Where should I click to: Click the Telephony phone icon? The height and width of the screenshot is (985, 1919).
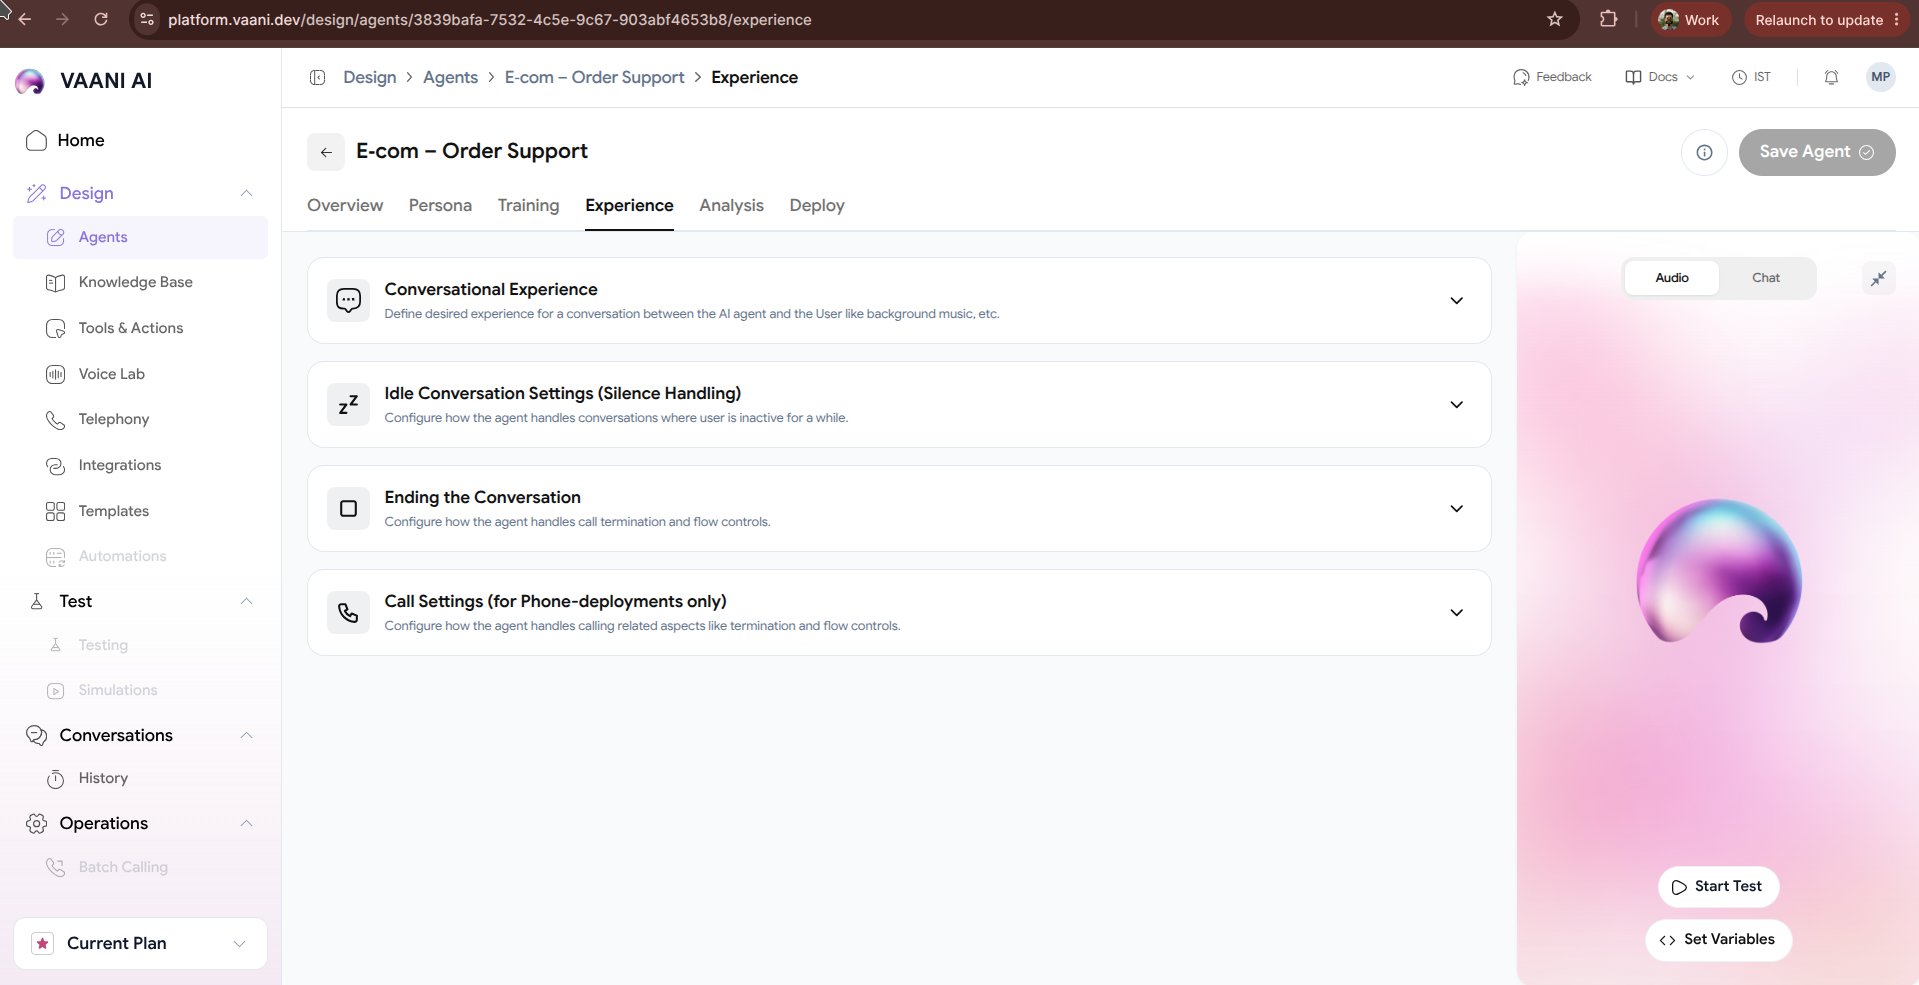point(56,420)
